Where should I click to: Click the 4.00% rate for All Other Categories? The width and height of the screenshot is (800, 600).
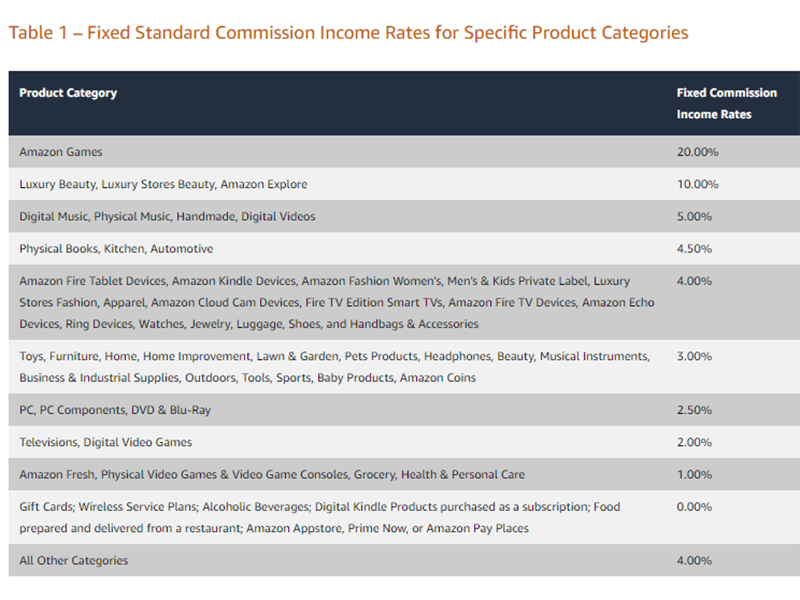pyautogui.click(x=694, y=561)
